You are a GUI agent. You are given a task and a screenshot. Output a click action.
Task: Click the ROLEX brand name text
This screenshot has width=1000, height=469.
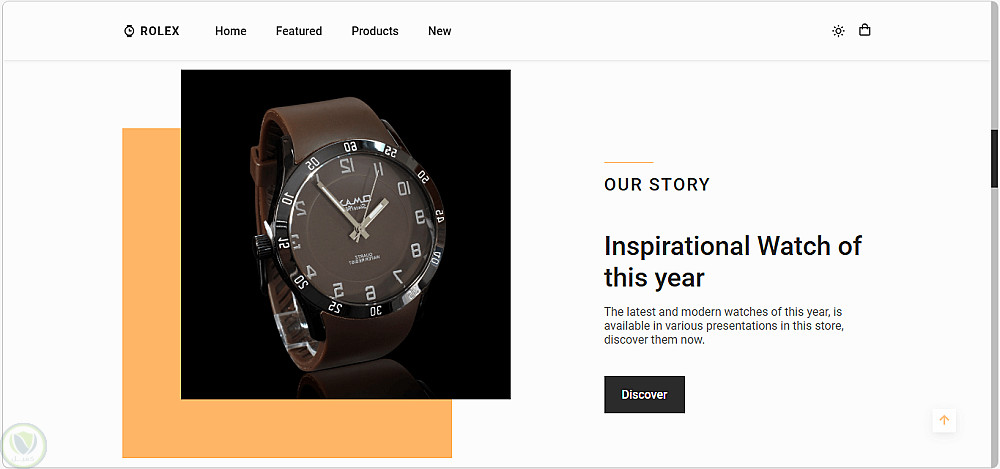click(160, 31)
